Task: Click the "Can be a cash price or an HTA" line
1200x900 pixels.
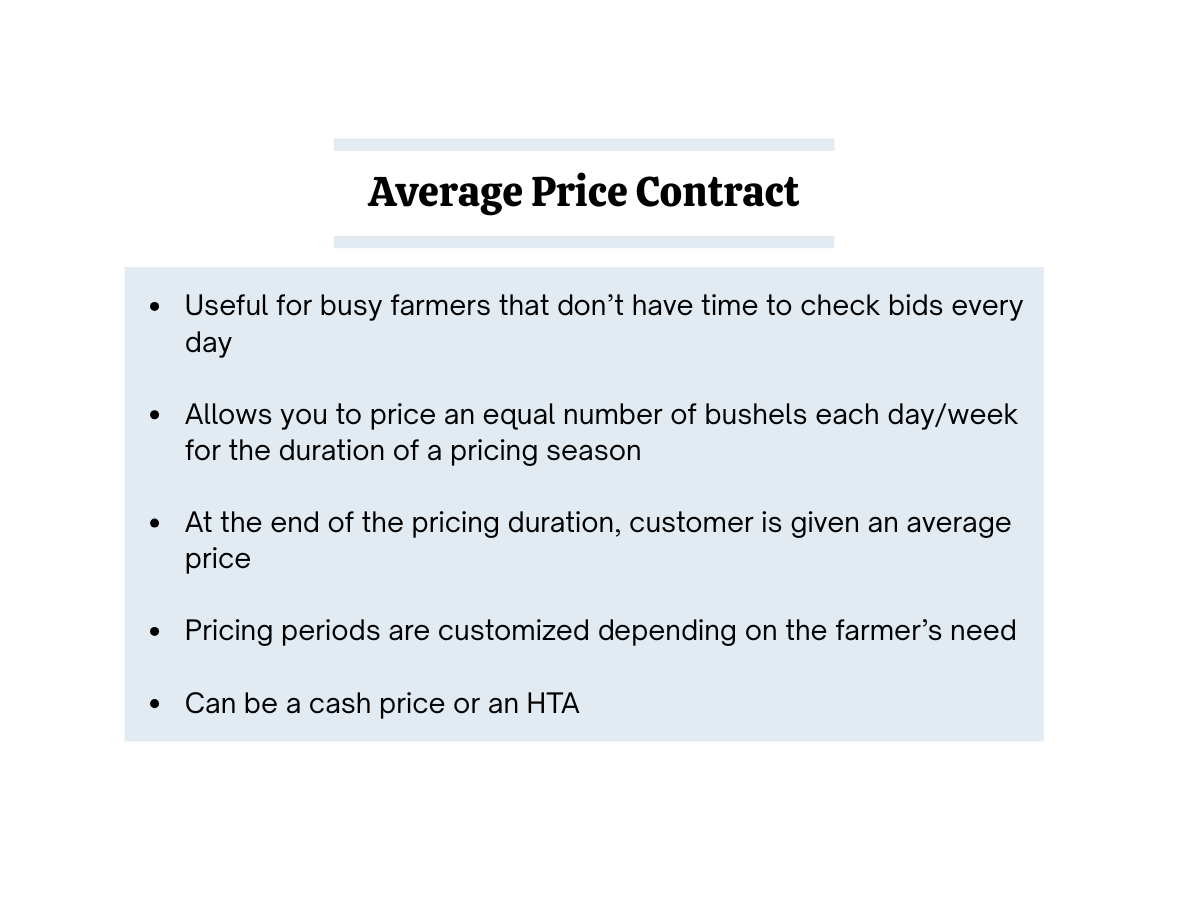Action: pyautogui.click(x=382, y=704)
